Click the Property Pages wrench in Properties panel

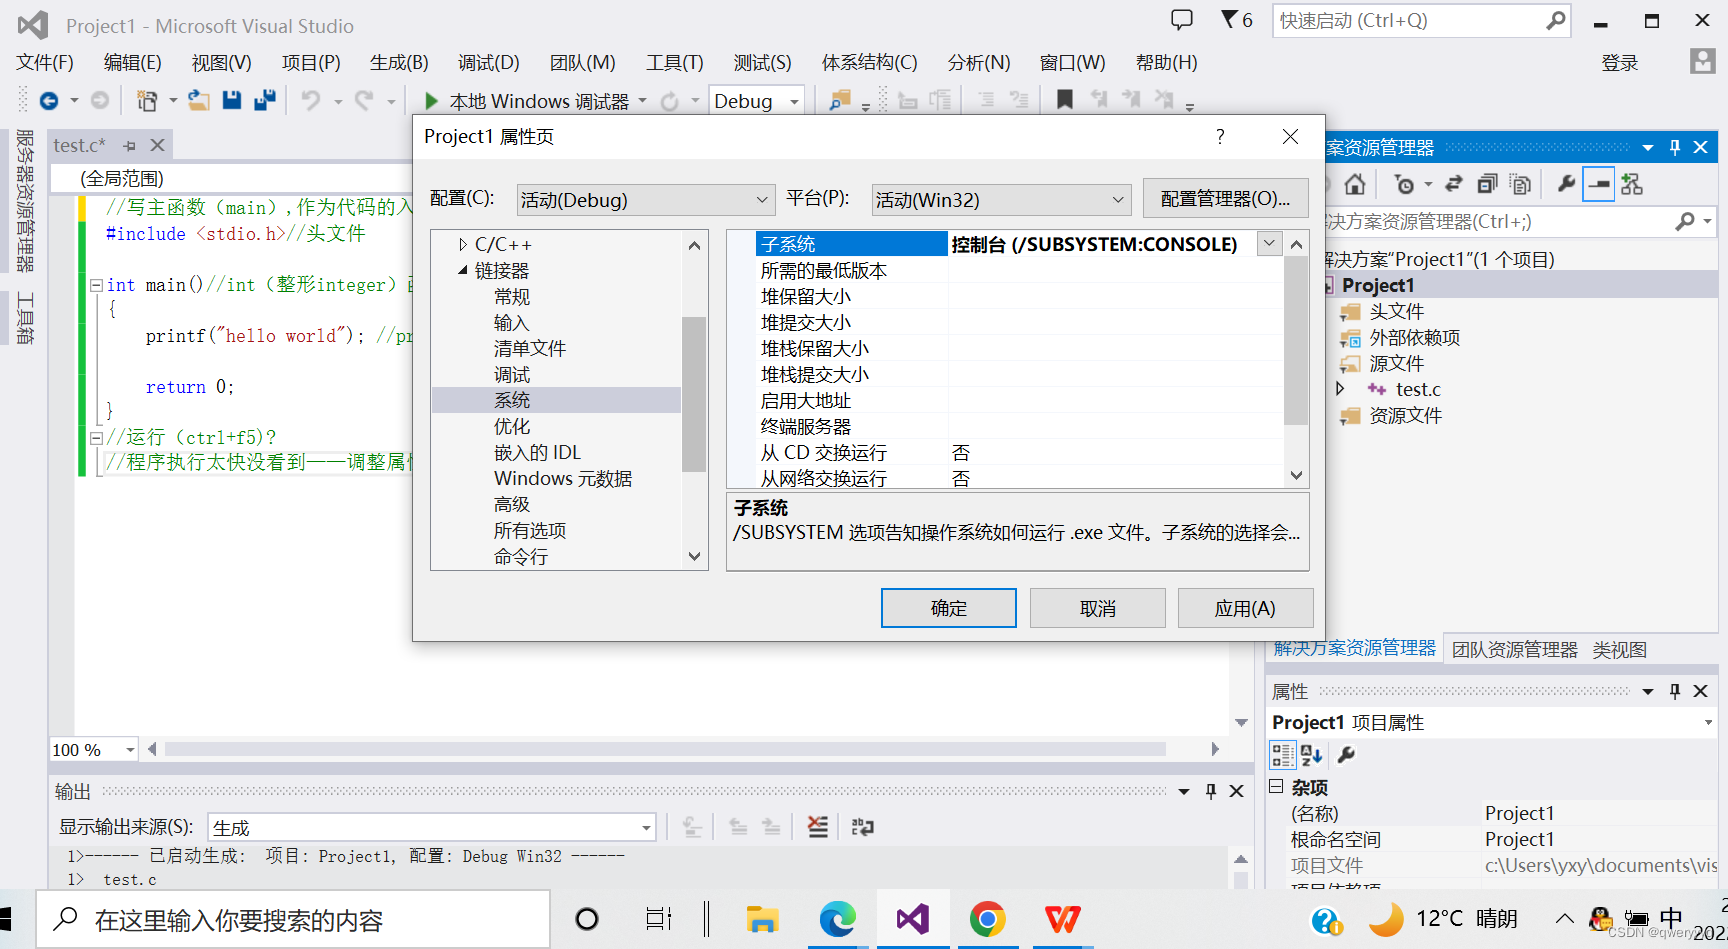(1346, 755)
